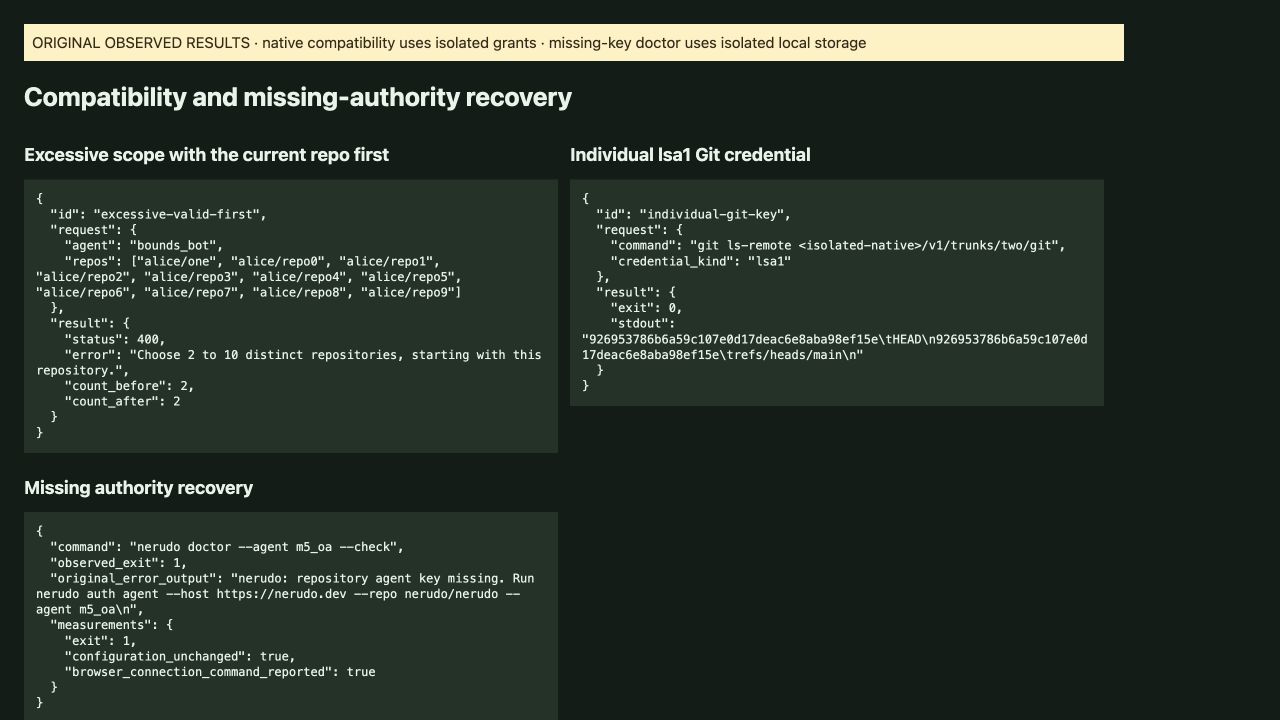Select the "exit": 0 line
The height and width of the screenshot is (720, 1280).
(x=647, y=308)
